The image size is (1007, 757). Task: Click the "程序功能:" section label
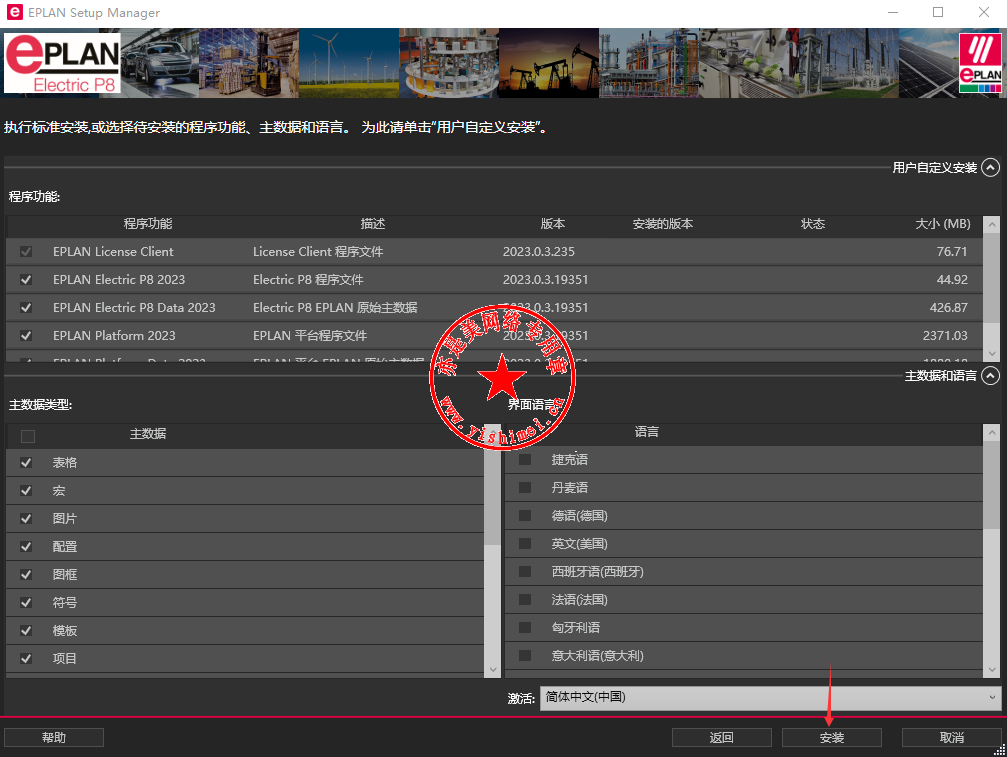[35, 197]
